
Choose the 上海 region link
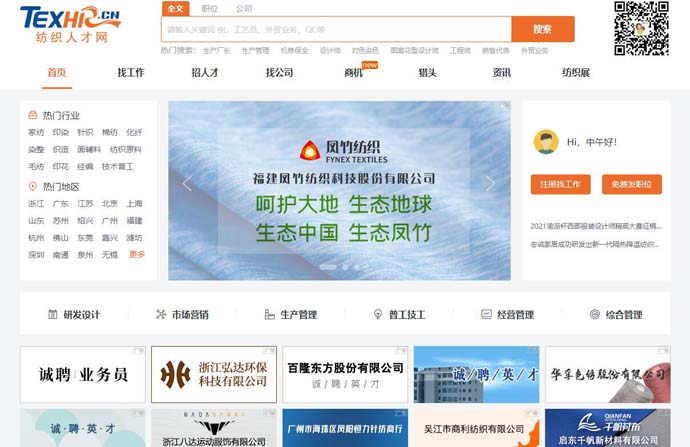135,204
